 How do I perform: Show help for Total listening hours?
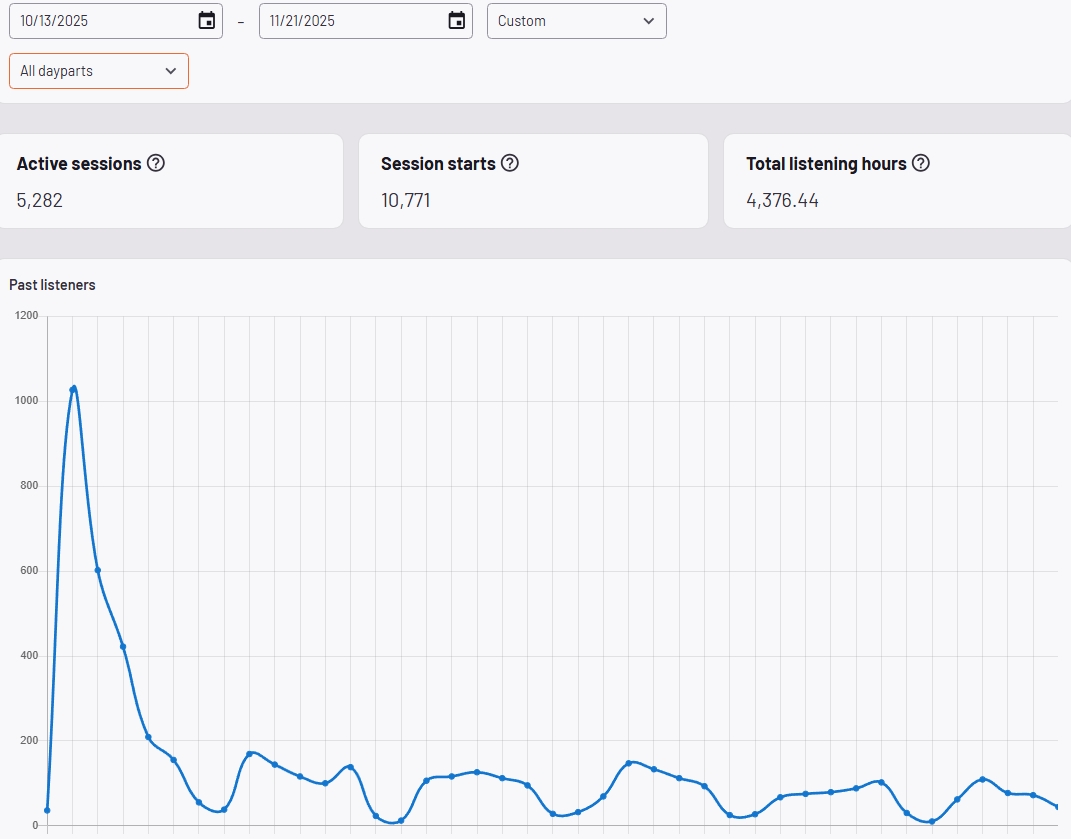921,163
